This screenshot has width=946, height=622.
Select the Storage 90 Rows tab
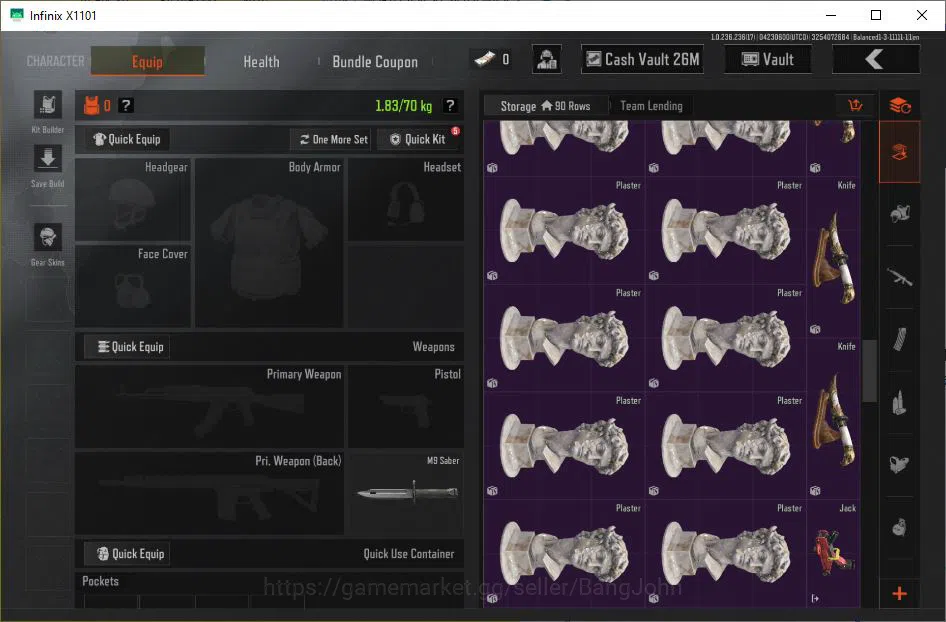coord(545,106)
